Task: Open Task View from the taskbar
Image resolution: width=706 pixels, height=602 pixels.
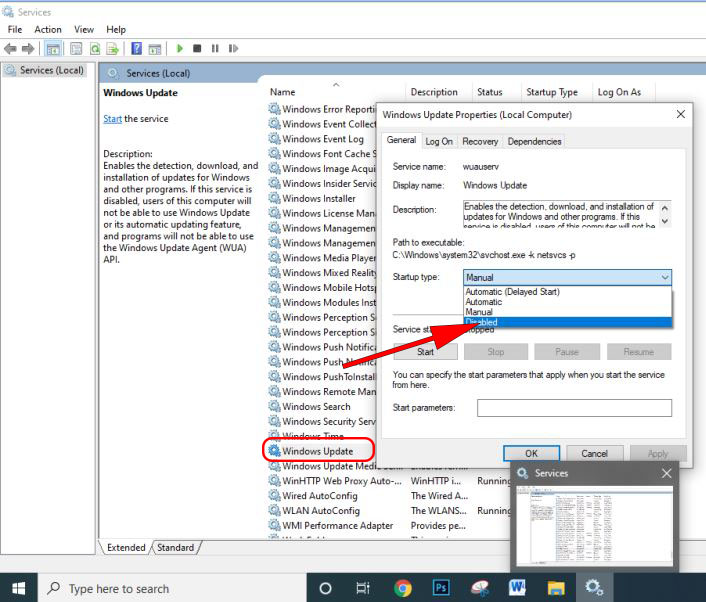Action: (x=362, y=588)
